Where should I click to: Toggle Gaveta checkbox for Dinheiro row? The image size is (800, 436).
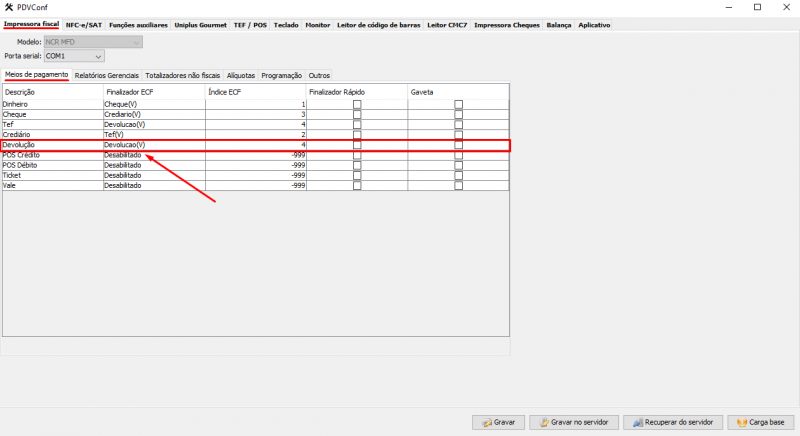pos(459,104)
